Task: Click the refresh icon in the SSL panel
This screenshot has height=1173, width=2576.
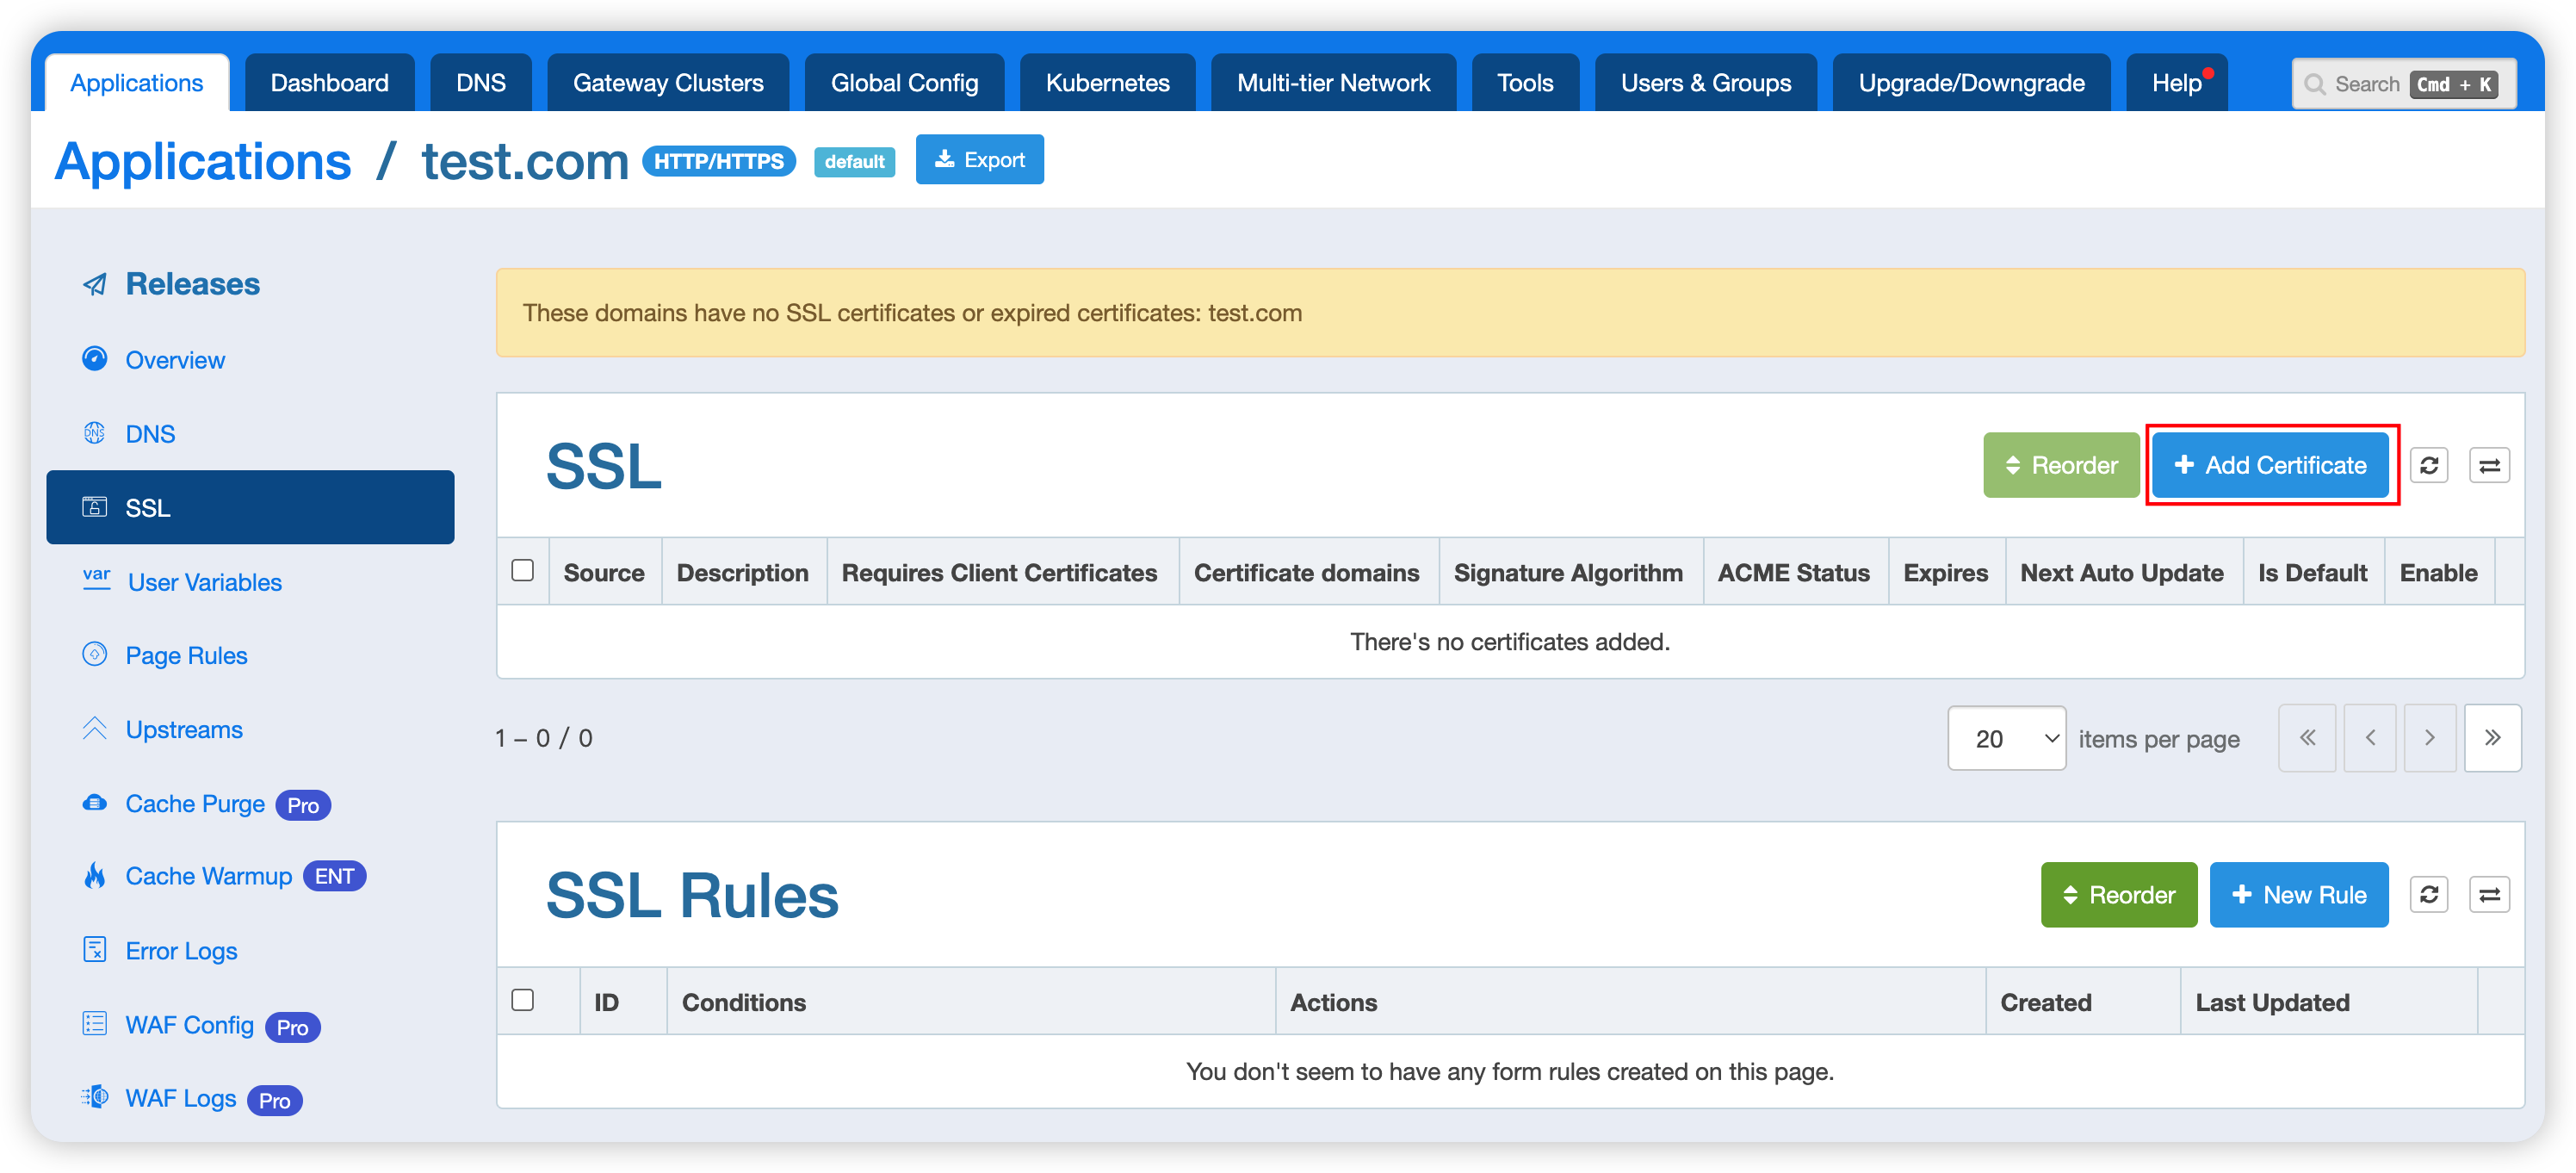Action: (2428, 465)
